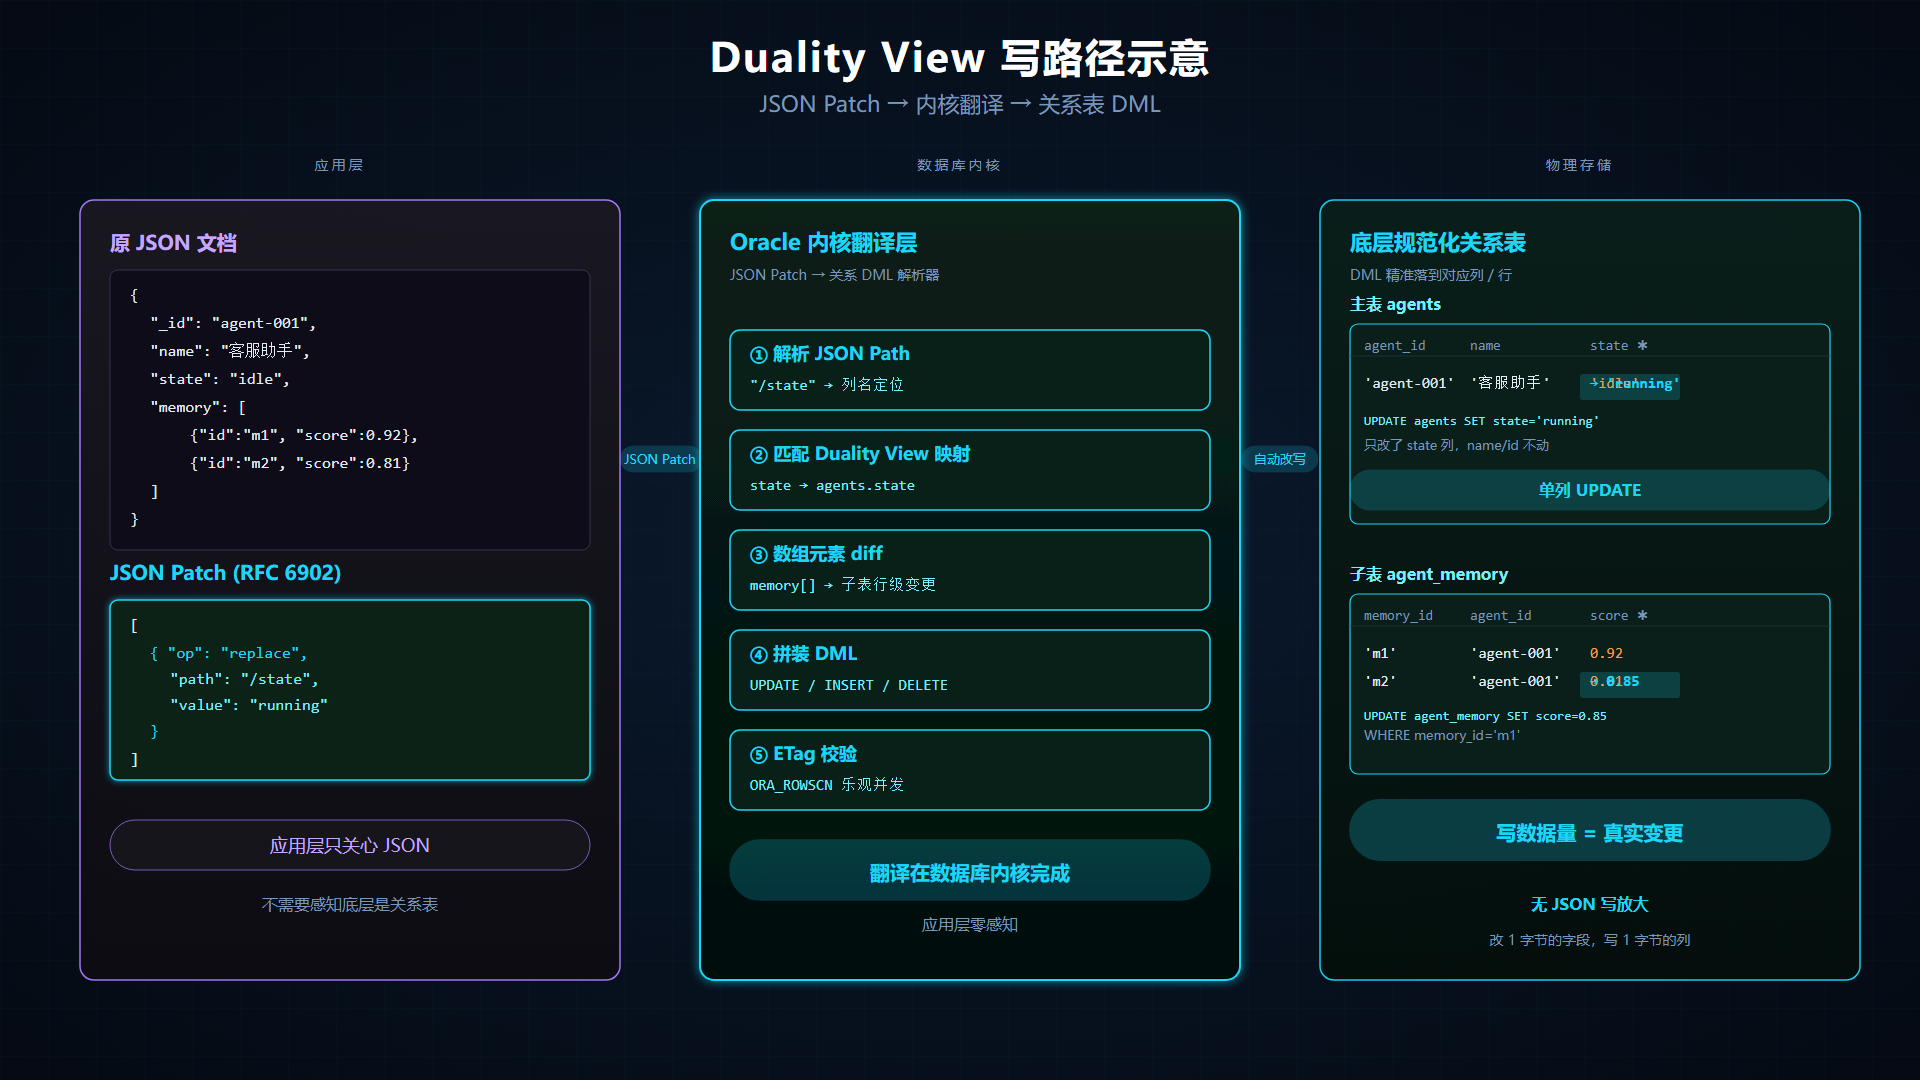
Task: Click the memory_id column header
Action: pyautogui.click(x=1398, y=615)
